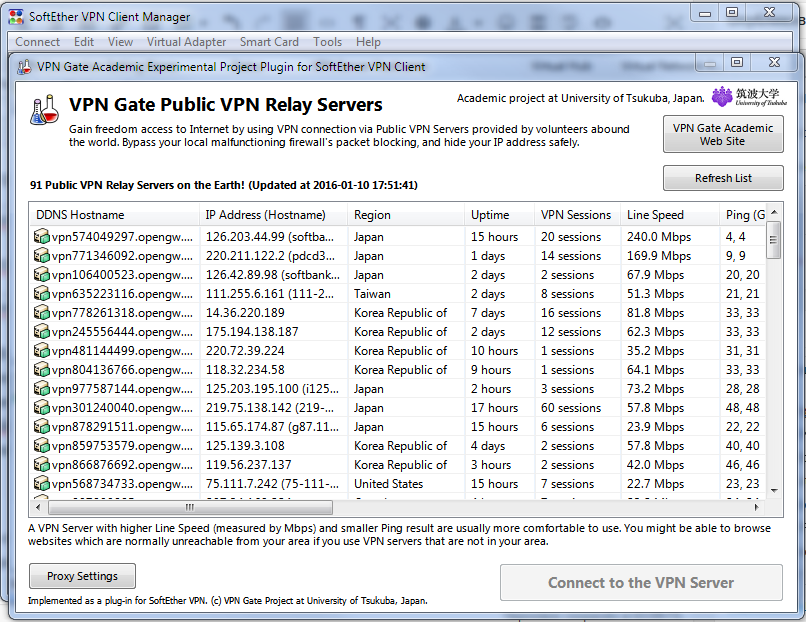Close the VPN Gate plugin window
The height and width of the screenshot is (622, 806).
coord(774,62)
